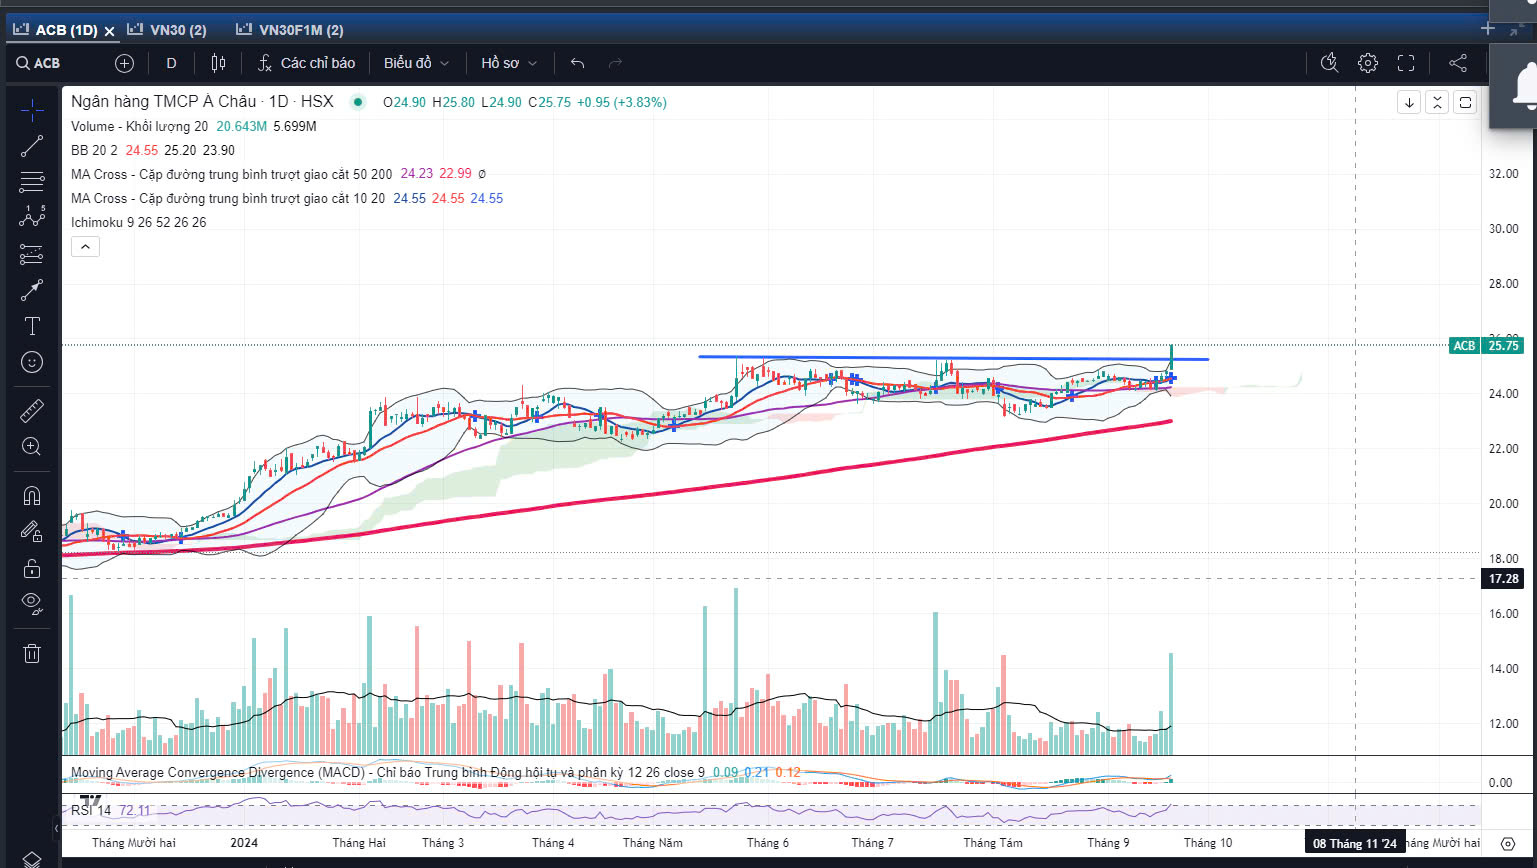Select the crosshair cursor tool
This screenshot has height=868, width=1537.
(x=32, y=109)
